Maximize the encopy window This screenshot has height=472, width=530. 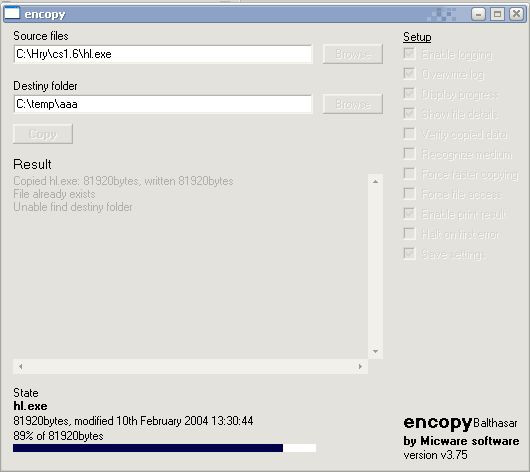[x=497, y=14]
